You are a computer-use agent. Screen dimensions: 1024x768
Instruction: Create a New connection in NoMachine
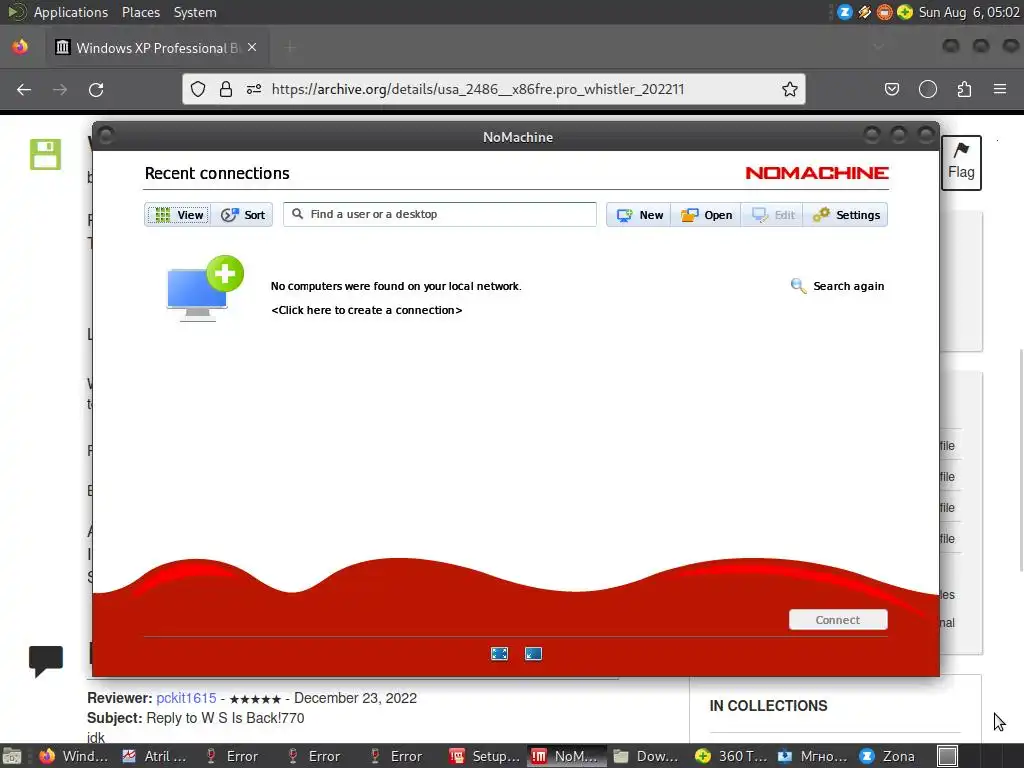click(x=639, y=215)
